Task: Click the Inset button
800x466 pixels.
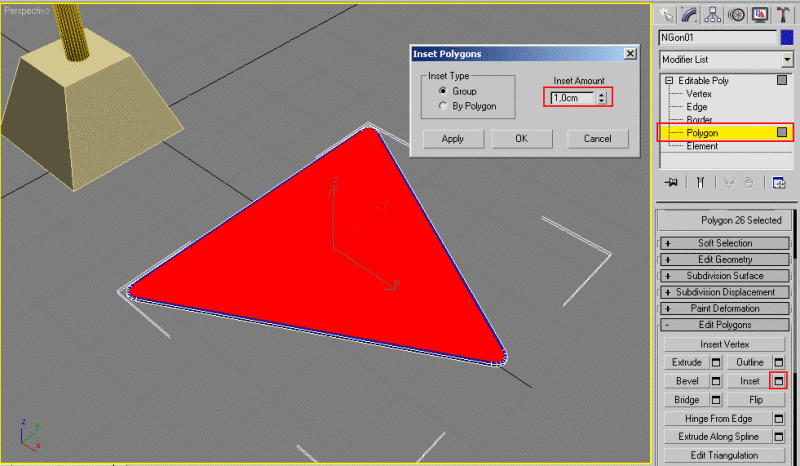Action: coord(748,381)
